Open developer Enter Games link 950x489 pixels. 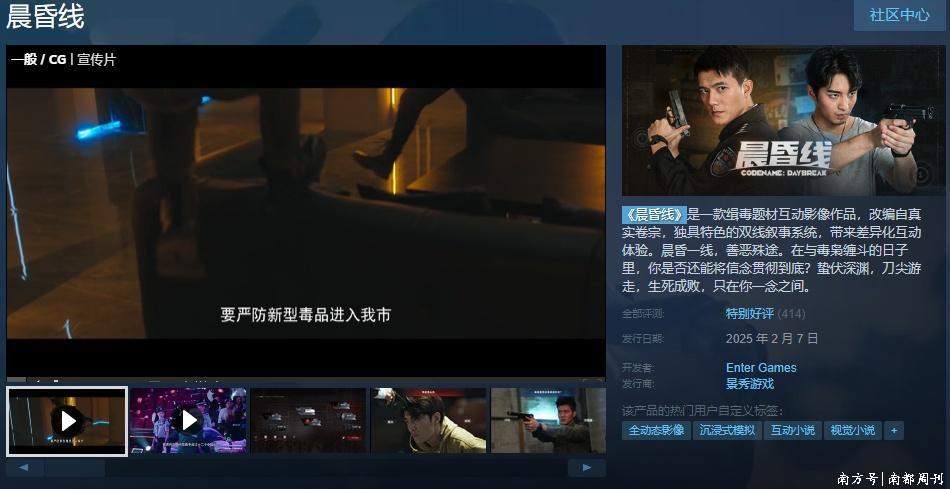click(761, 368)
